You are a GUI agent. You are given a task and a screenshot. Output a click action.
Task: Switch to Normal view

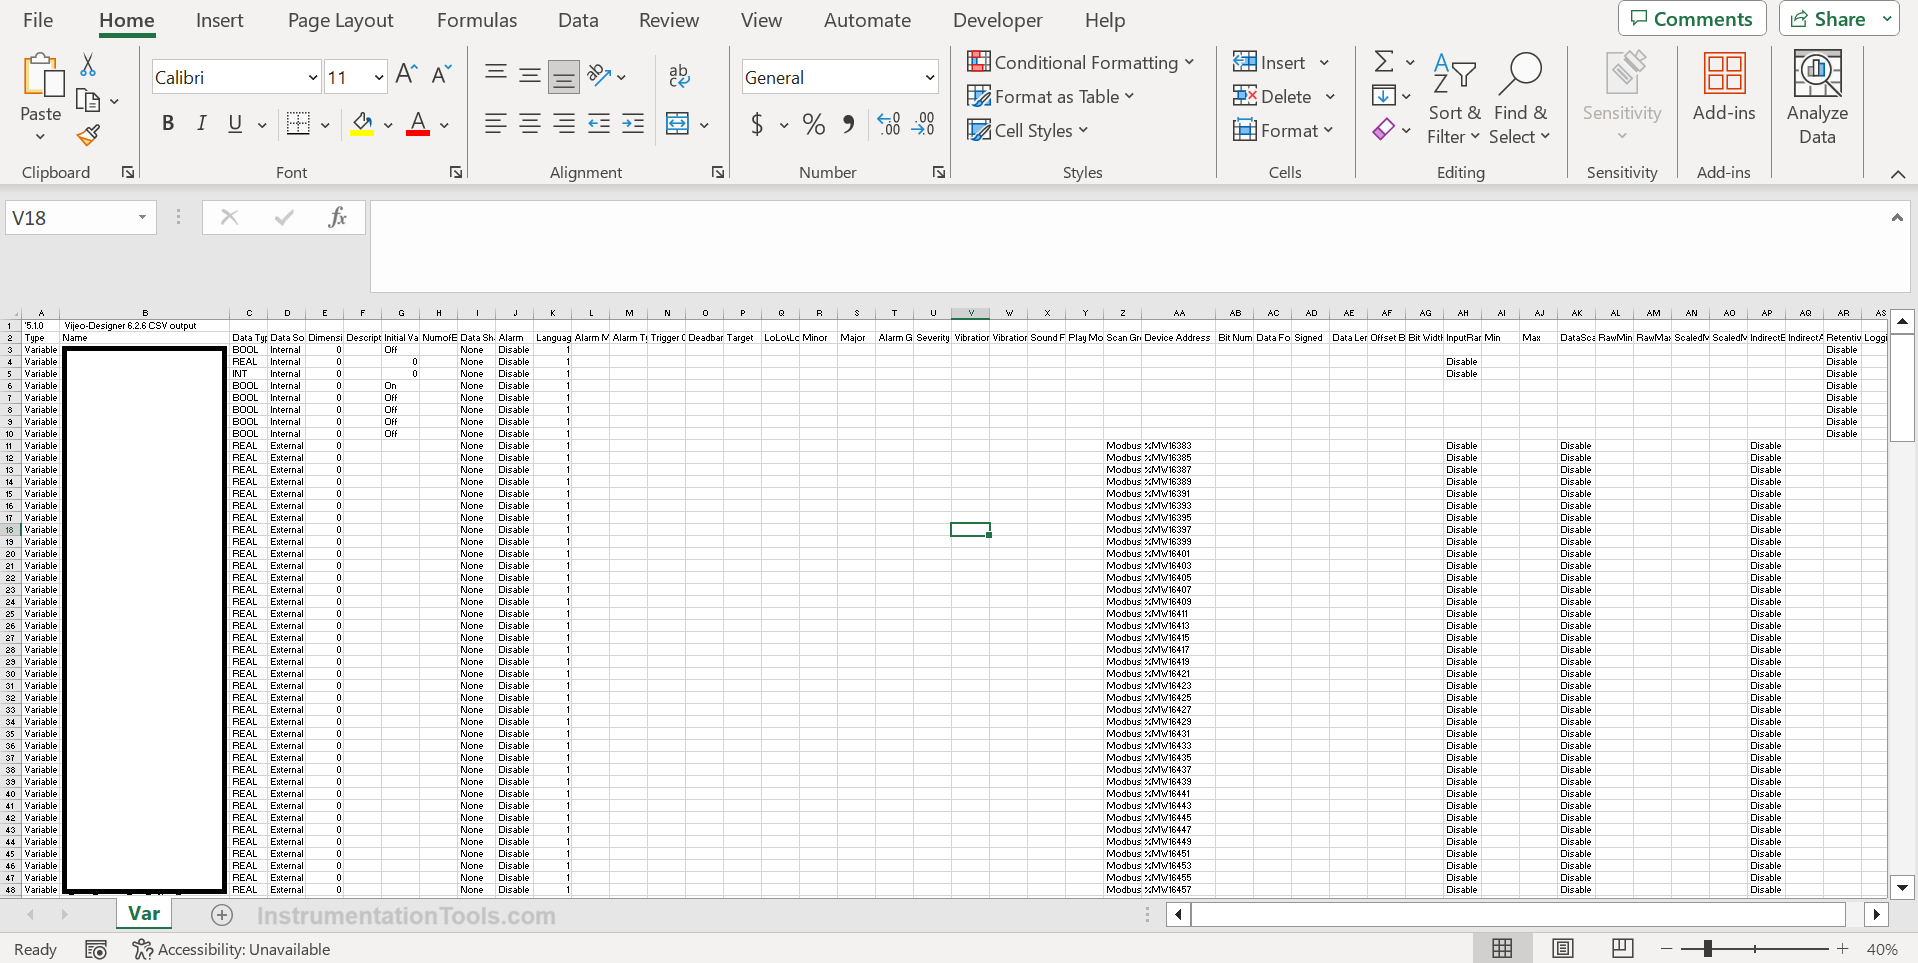[1502, 949]
